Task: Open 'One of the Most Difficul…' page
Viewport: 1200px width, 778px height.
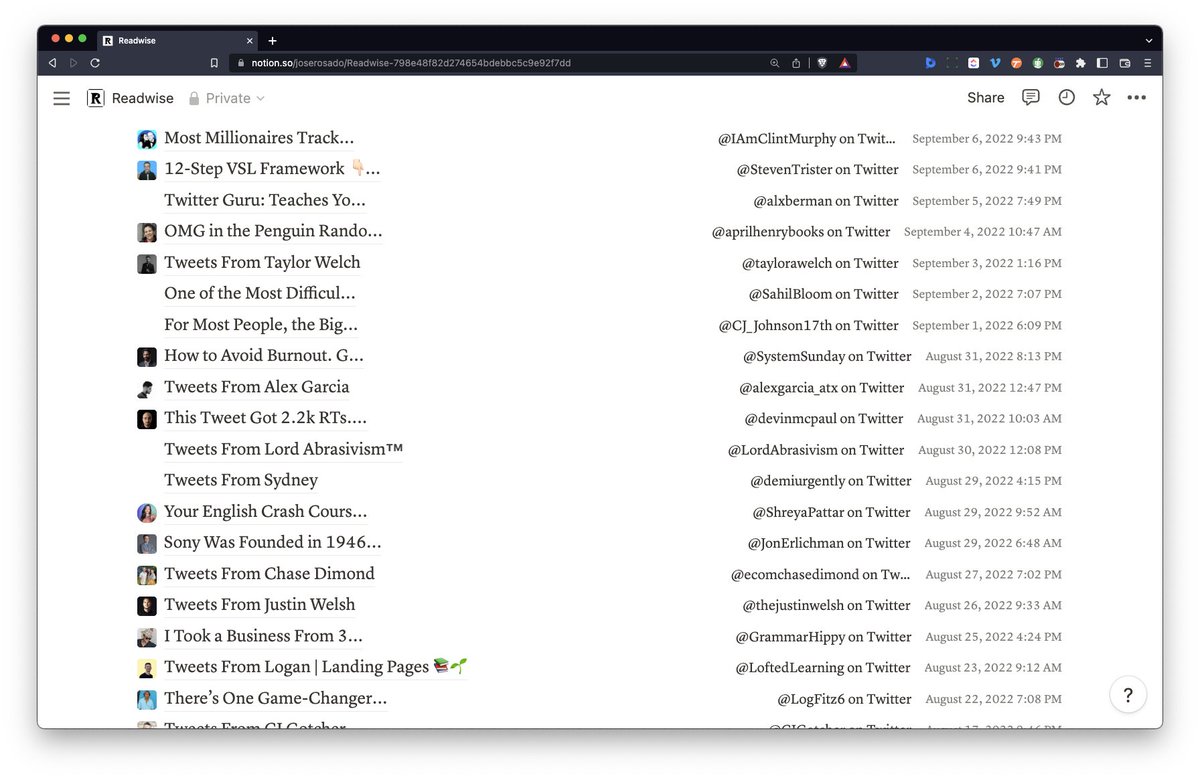Action: [260, 293]
